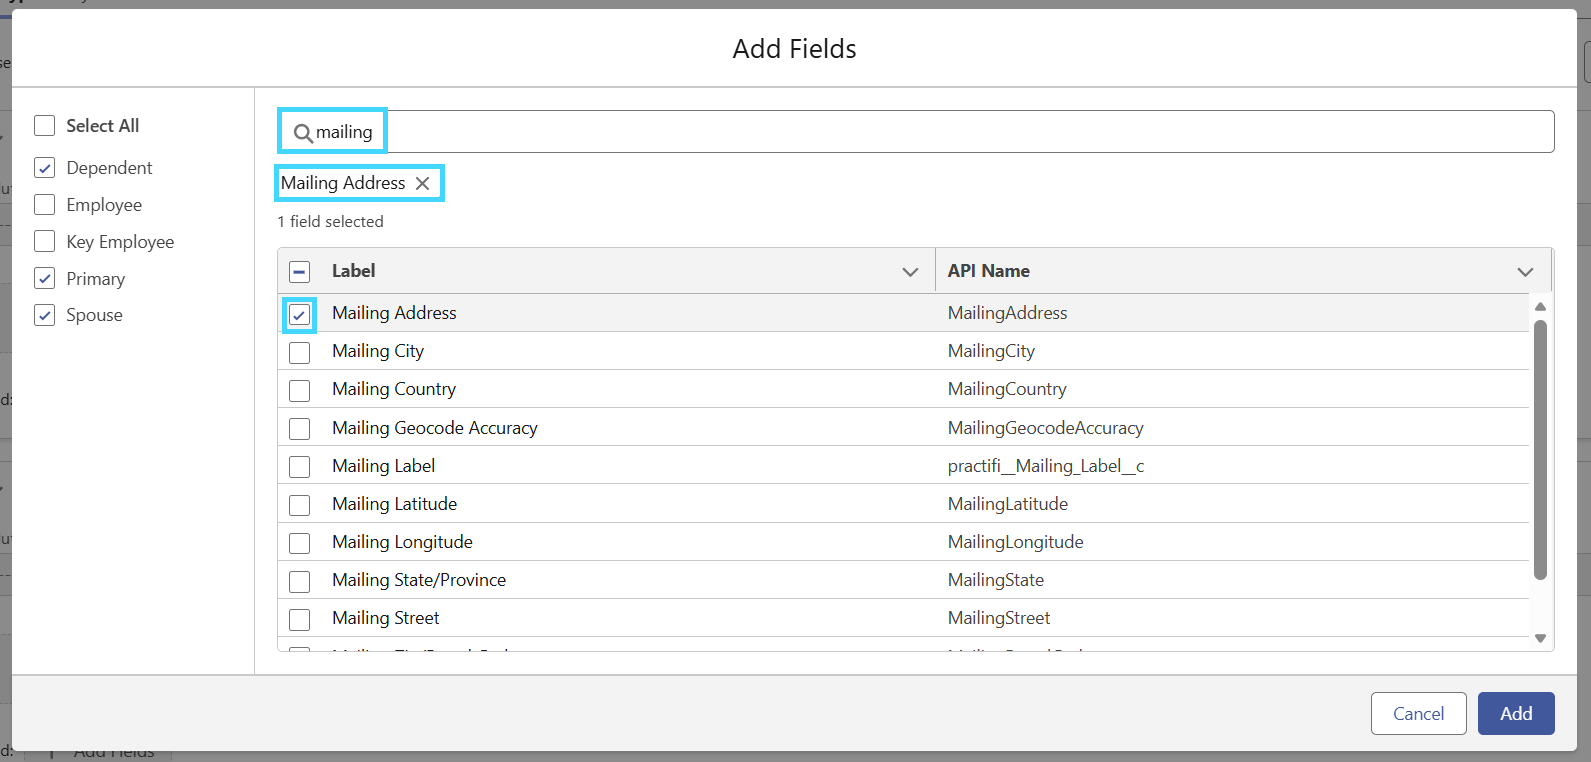Select the Mailing Country row checkbox

click(300, 390)
